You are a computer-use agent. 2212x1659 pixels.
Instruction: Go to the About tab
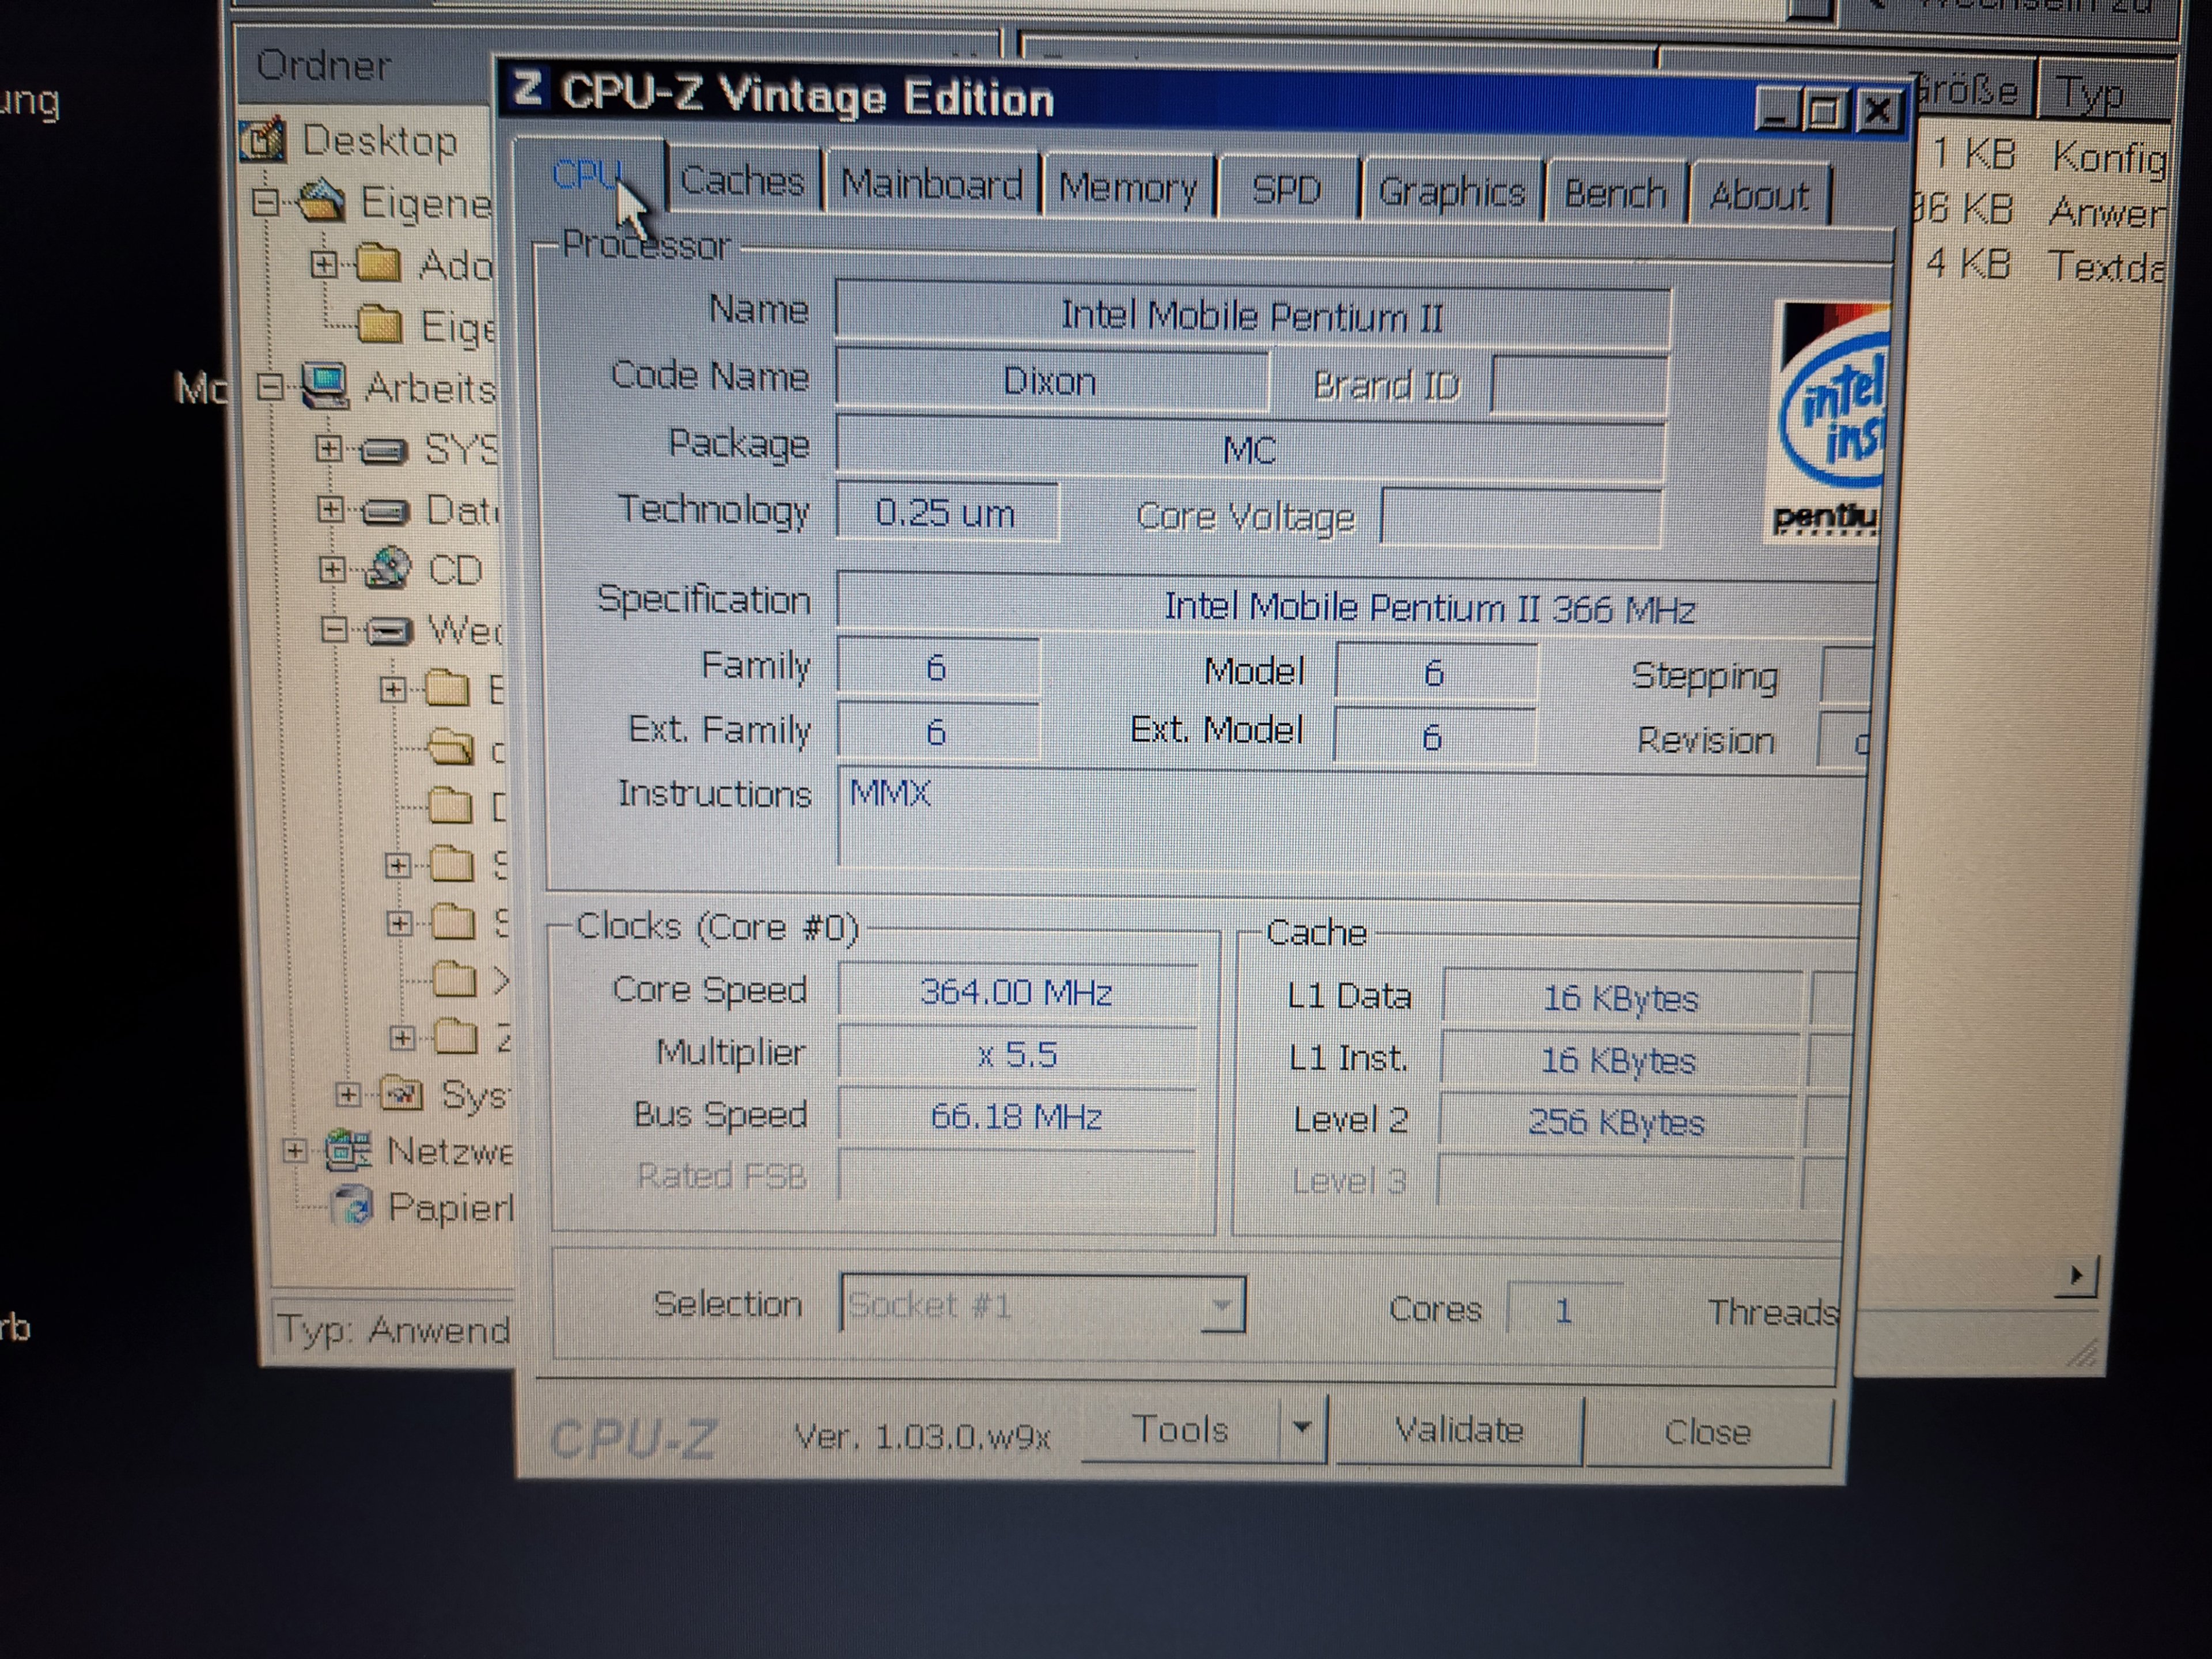[x=1760, y=196]
